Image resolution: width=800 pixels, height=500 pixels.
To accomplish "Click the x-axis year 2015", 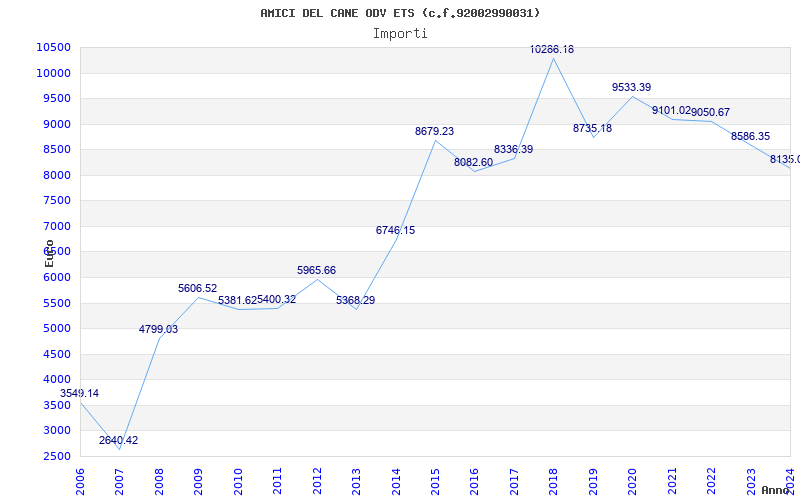I will 435,482.
